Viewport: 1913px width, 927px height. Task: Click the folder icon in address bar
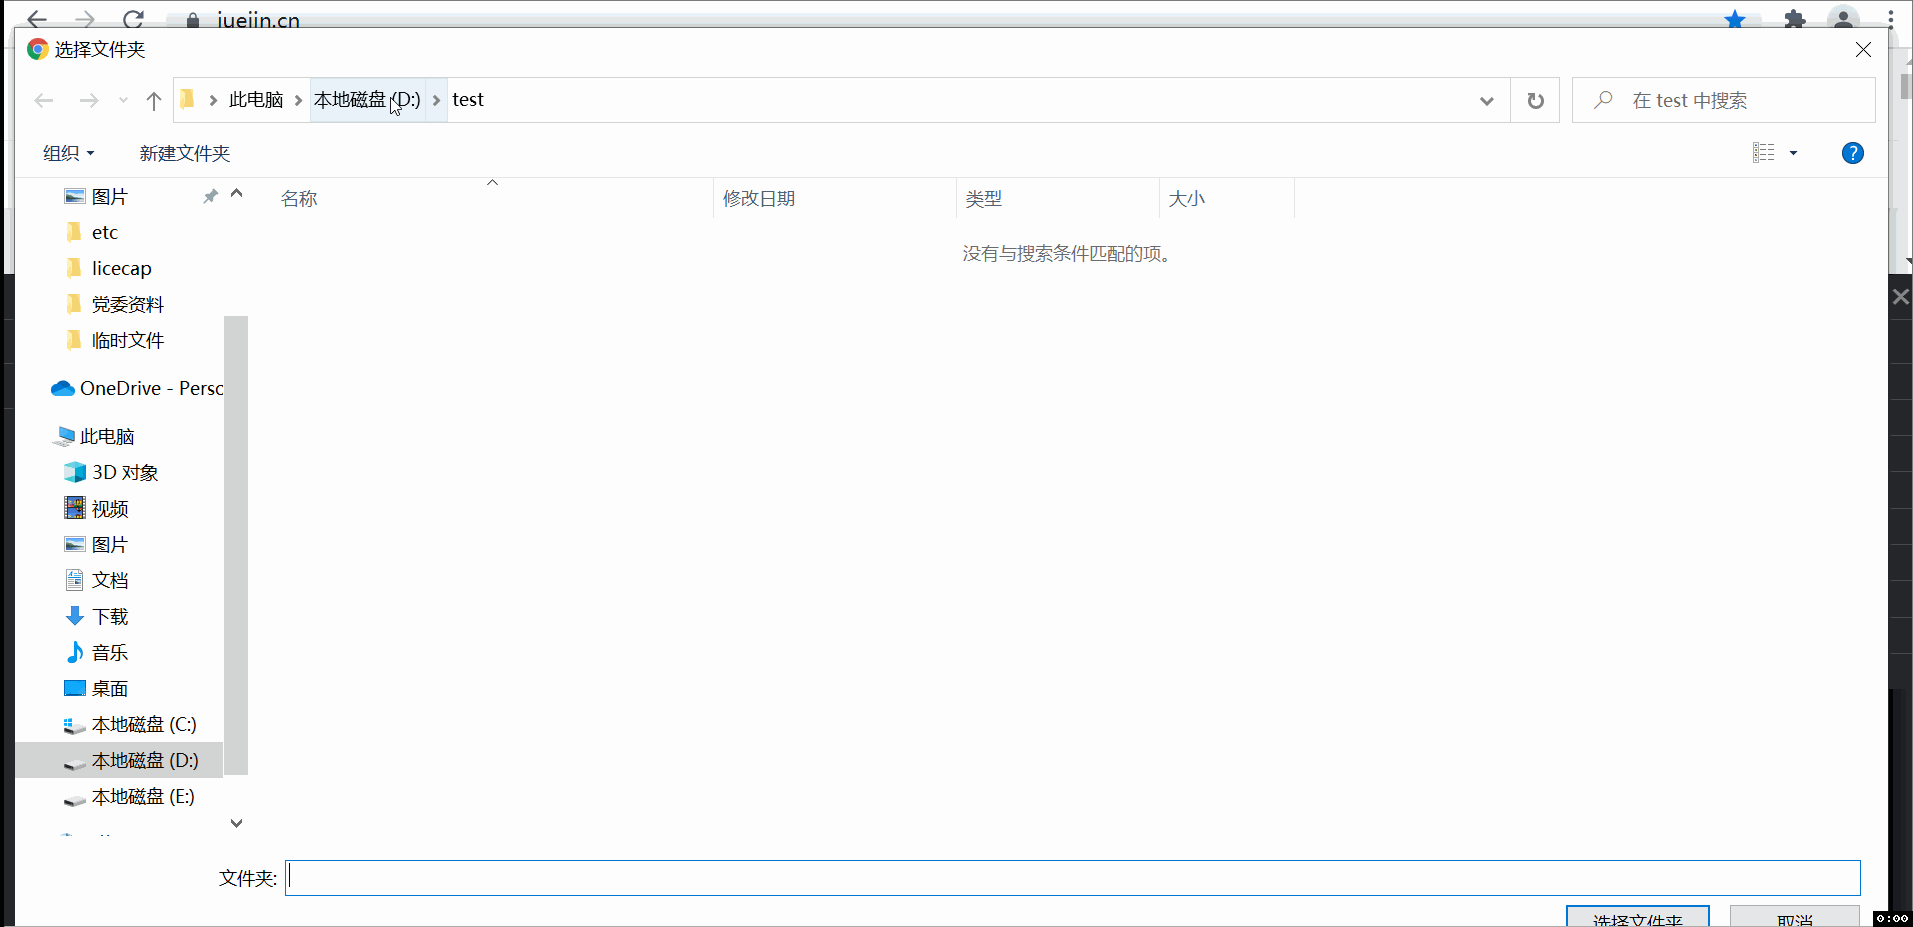(x=187, y=99)
